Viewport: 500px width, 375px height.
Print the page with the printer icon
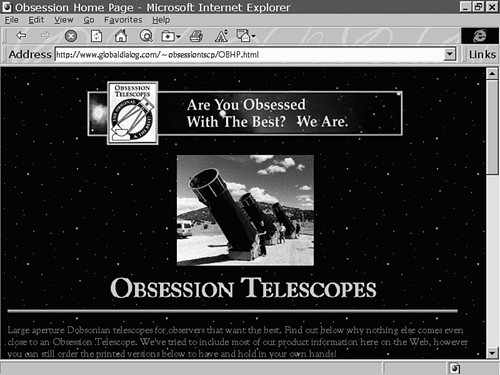tap(196, 36)
